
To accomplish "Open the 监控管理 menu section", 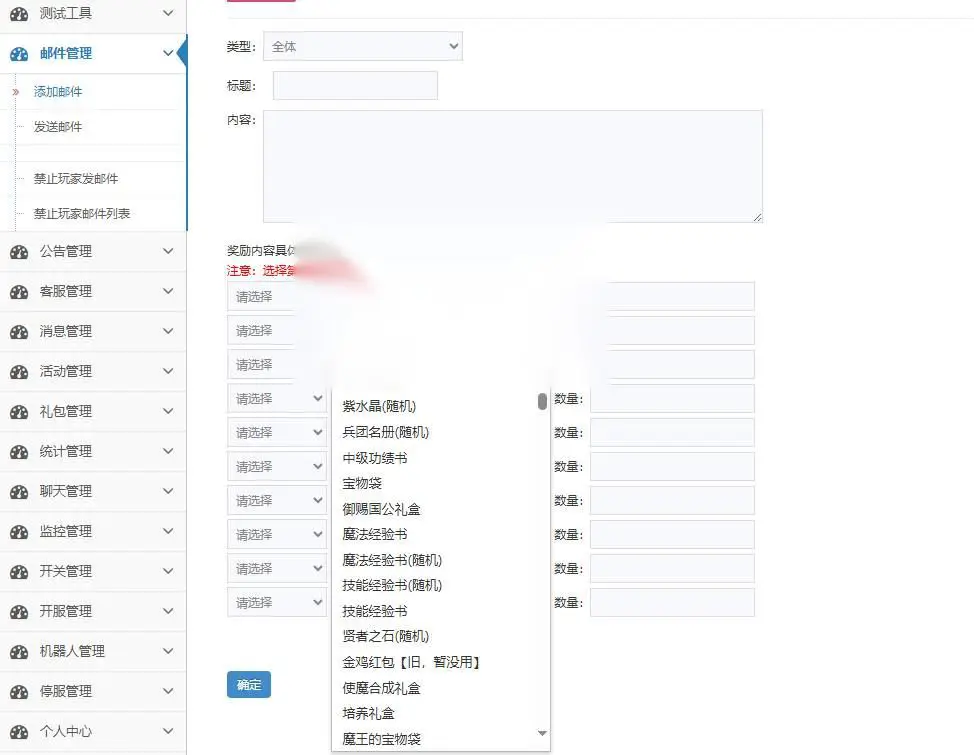I will point(93,532).
